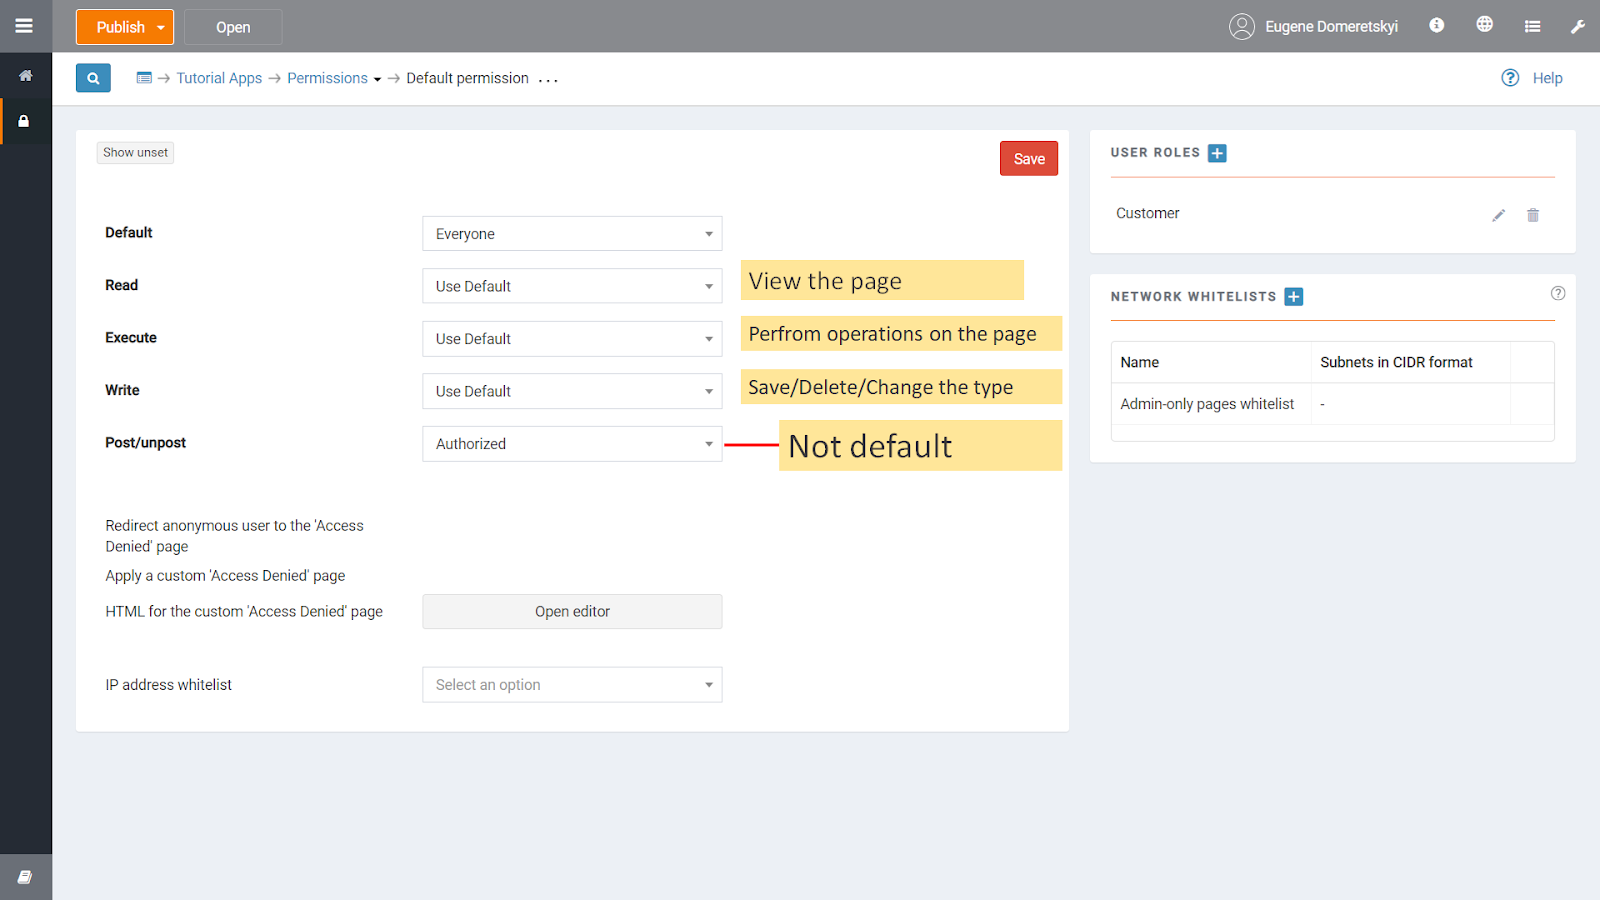Delete the Customer role
This screenshot has width=1600, height=900.
(x=1533, y=215)
